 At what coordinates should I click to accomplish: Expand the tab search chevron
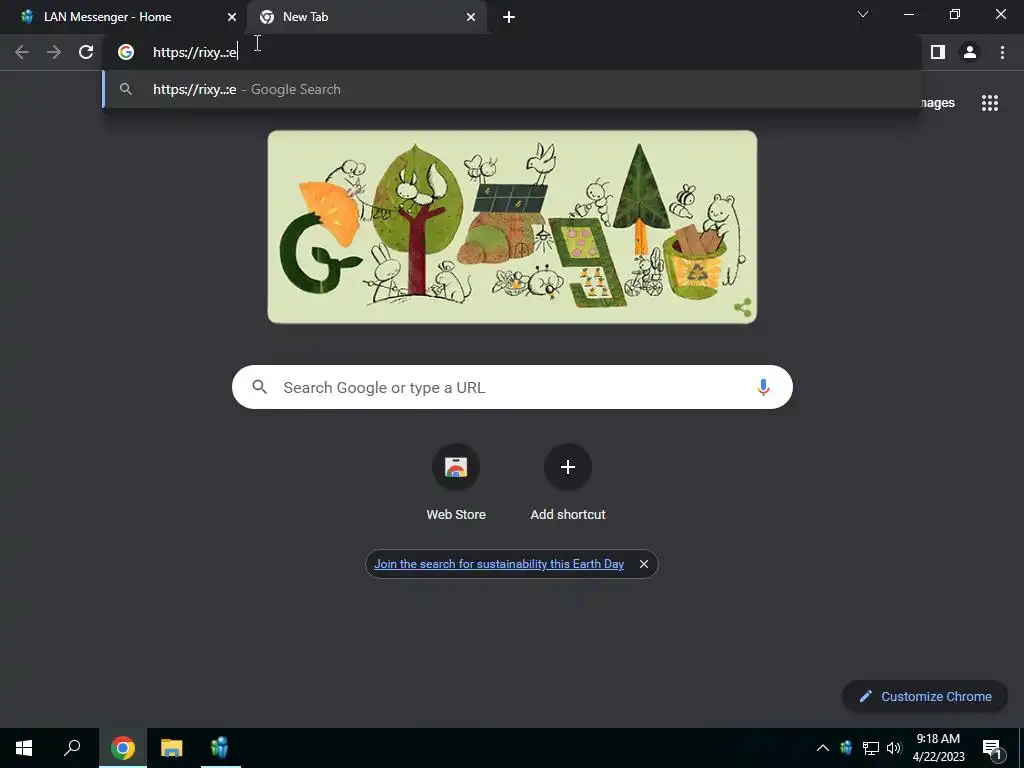click(863, 14)
